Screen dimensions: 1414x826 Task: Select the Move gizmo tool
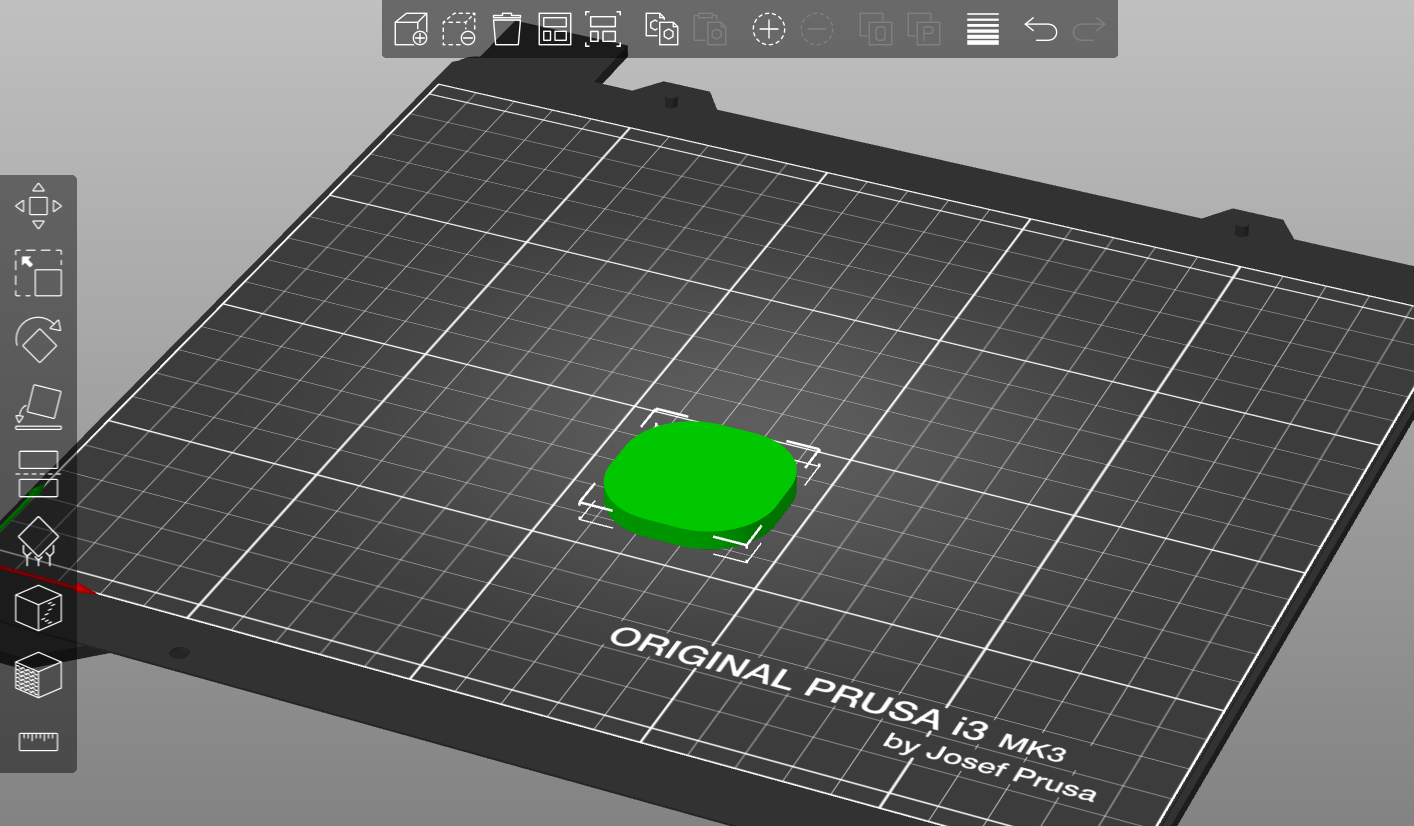(x=38, y=206)
